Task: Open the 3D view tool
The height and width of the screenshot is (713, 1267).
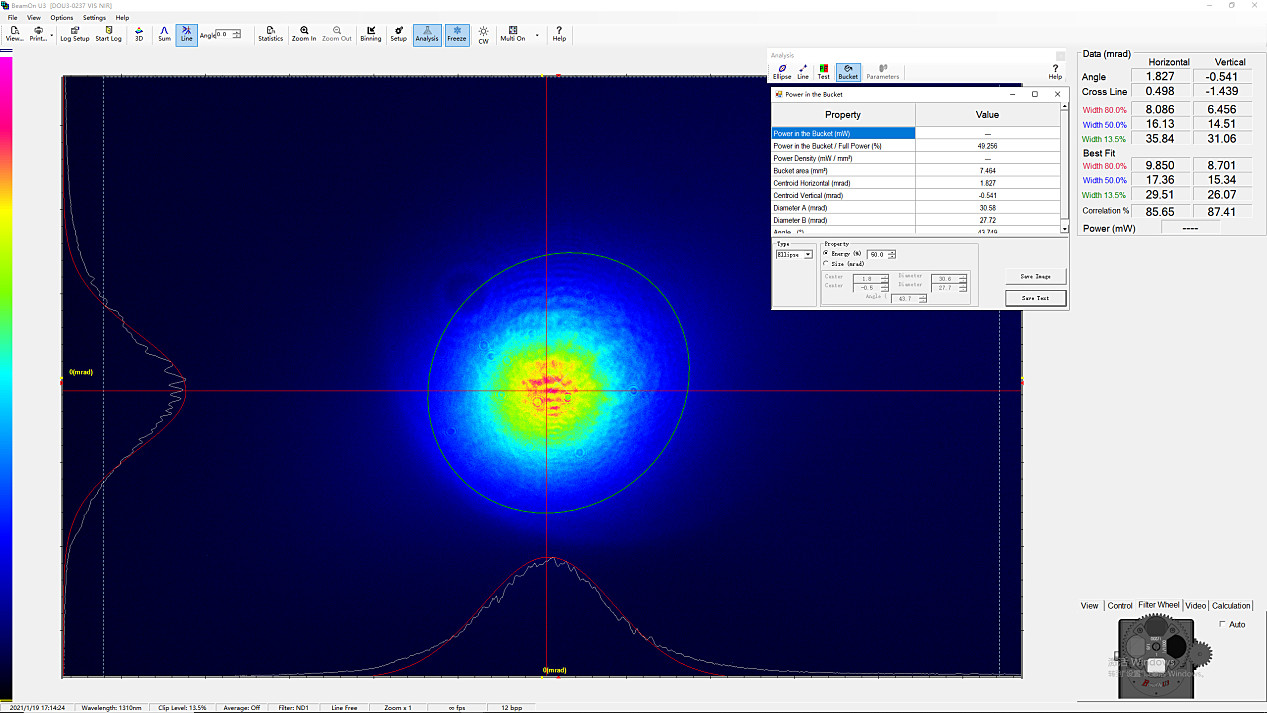Action: 139,34
